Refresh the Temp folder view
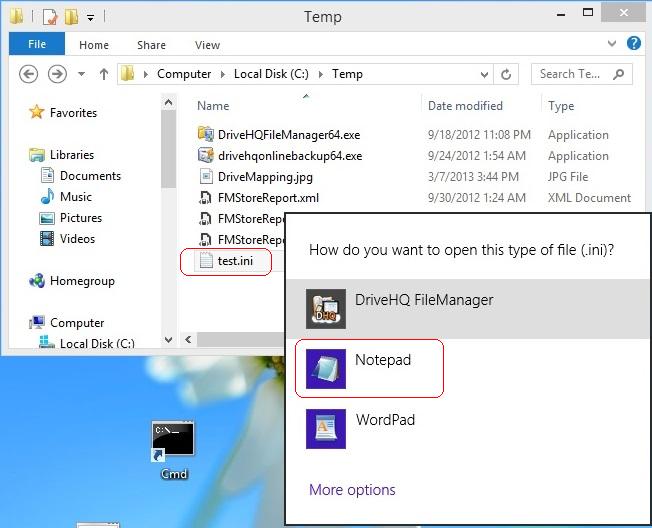The height and width of the screenshot is (528, 652). tap(507, 74)
